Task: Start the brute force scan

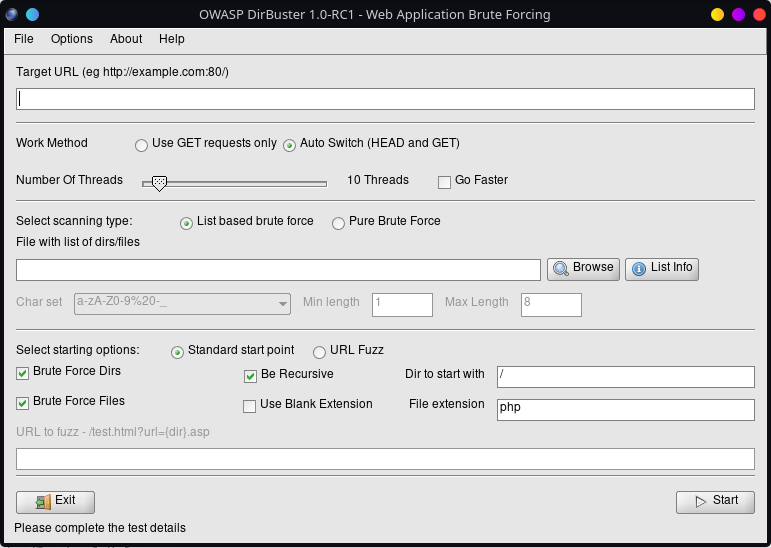Action: point(715,501)
